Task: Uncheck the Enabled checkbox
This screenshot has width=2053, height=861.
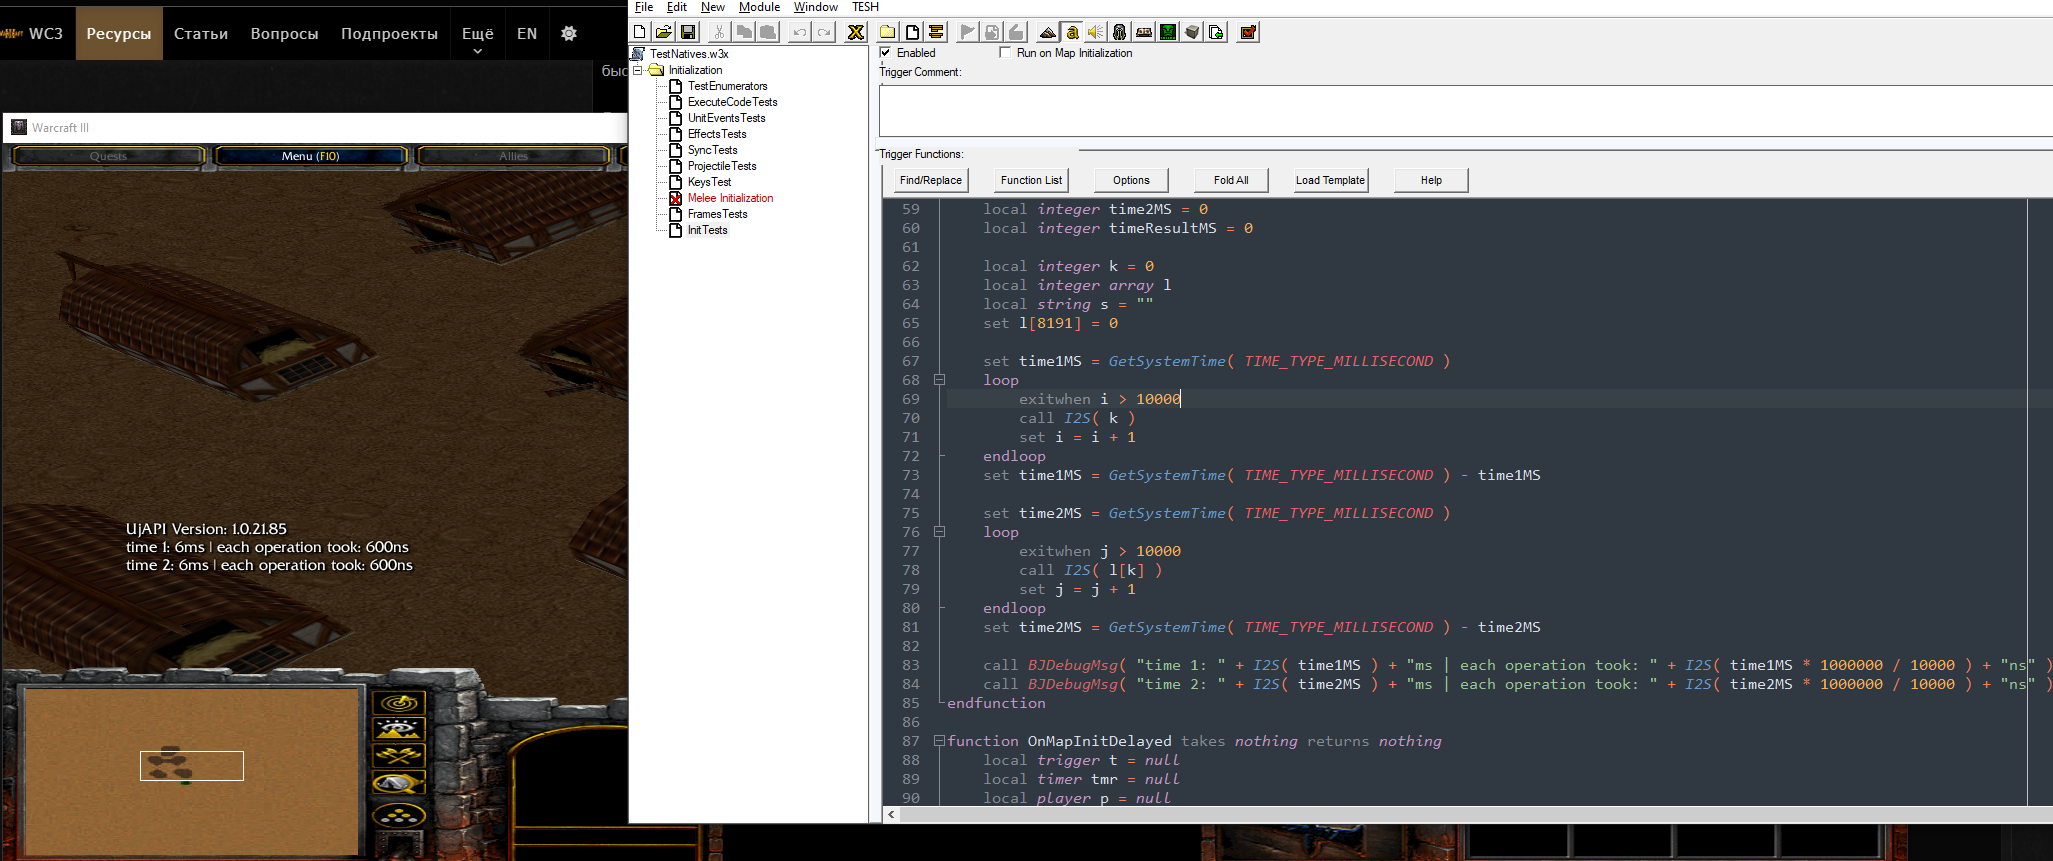Action: (x=885, y=53)
